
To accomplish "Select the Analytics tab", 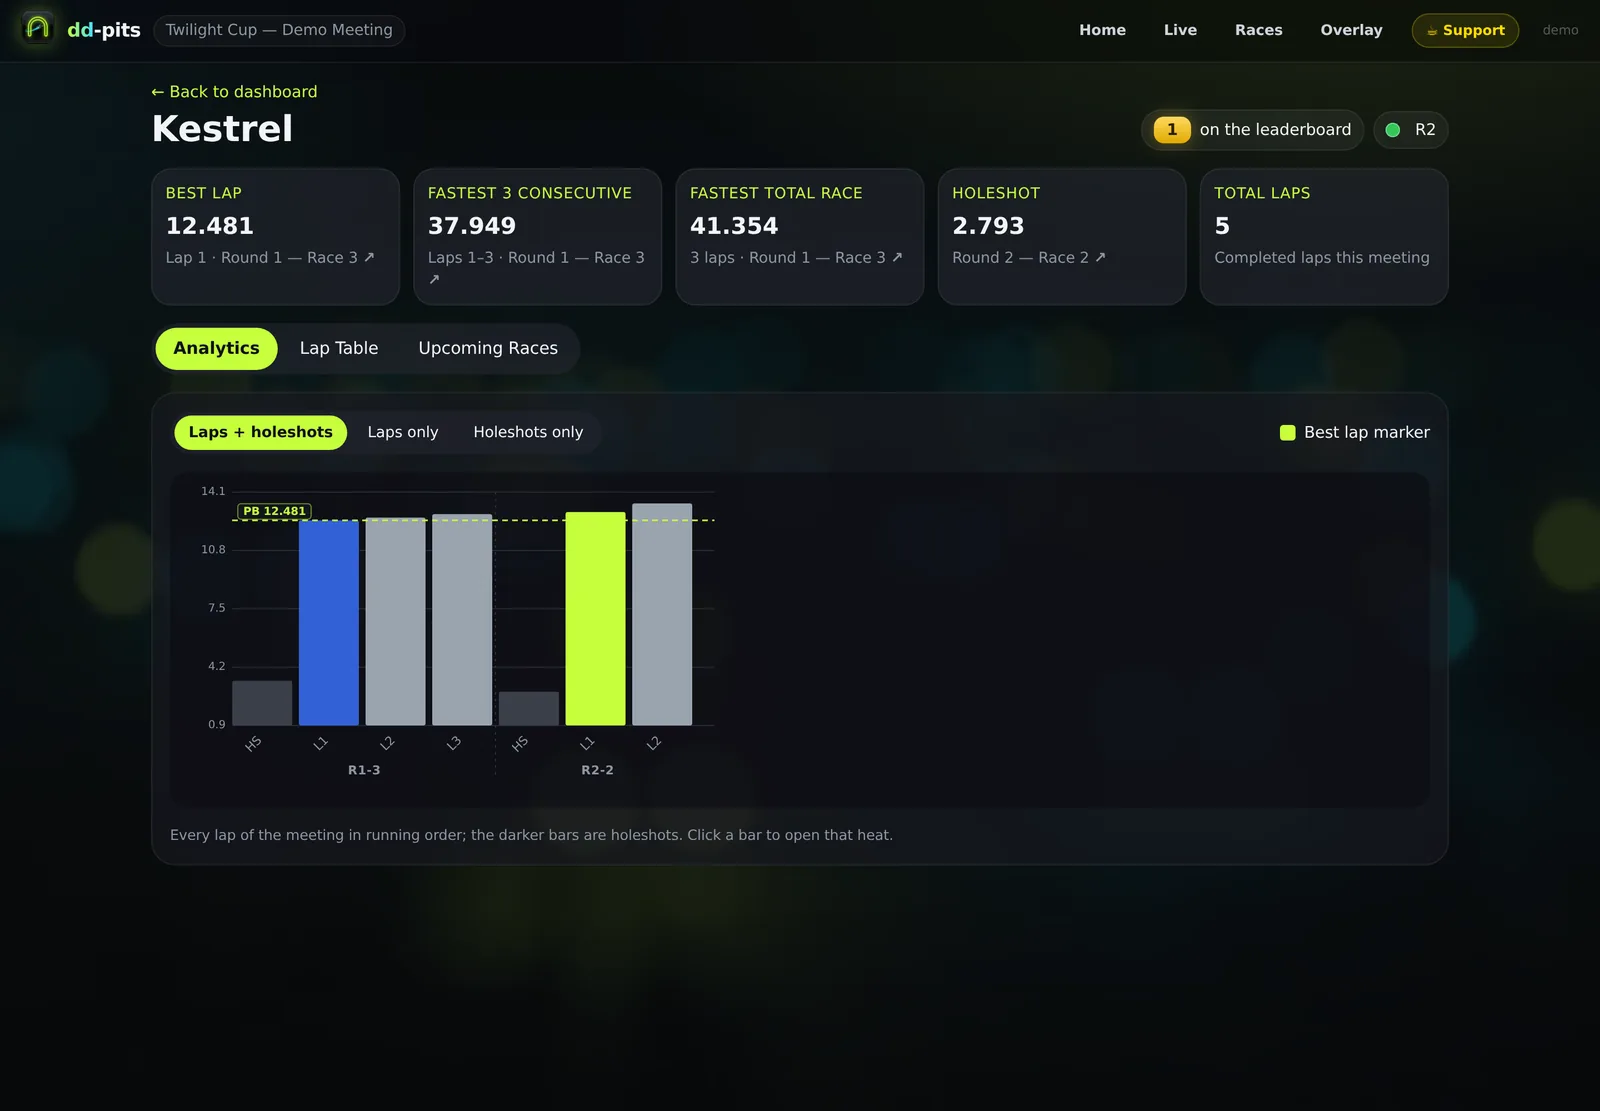I will click(x=216, y=349).
